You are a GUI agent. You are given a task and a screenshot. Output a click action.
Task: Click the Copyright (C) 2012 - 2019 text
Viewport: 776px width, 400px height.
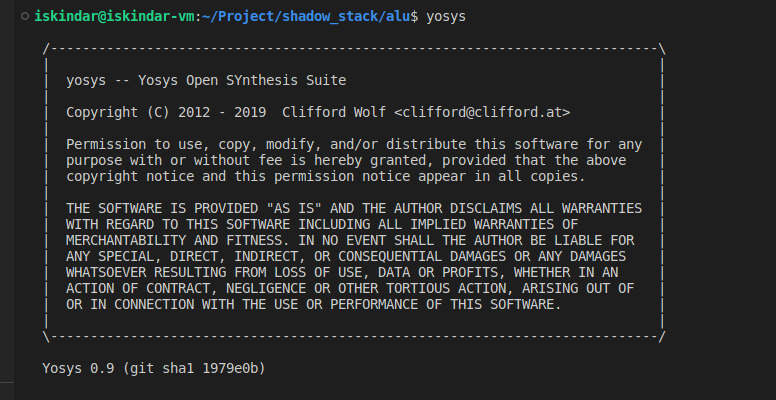(x=166, y=112)
